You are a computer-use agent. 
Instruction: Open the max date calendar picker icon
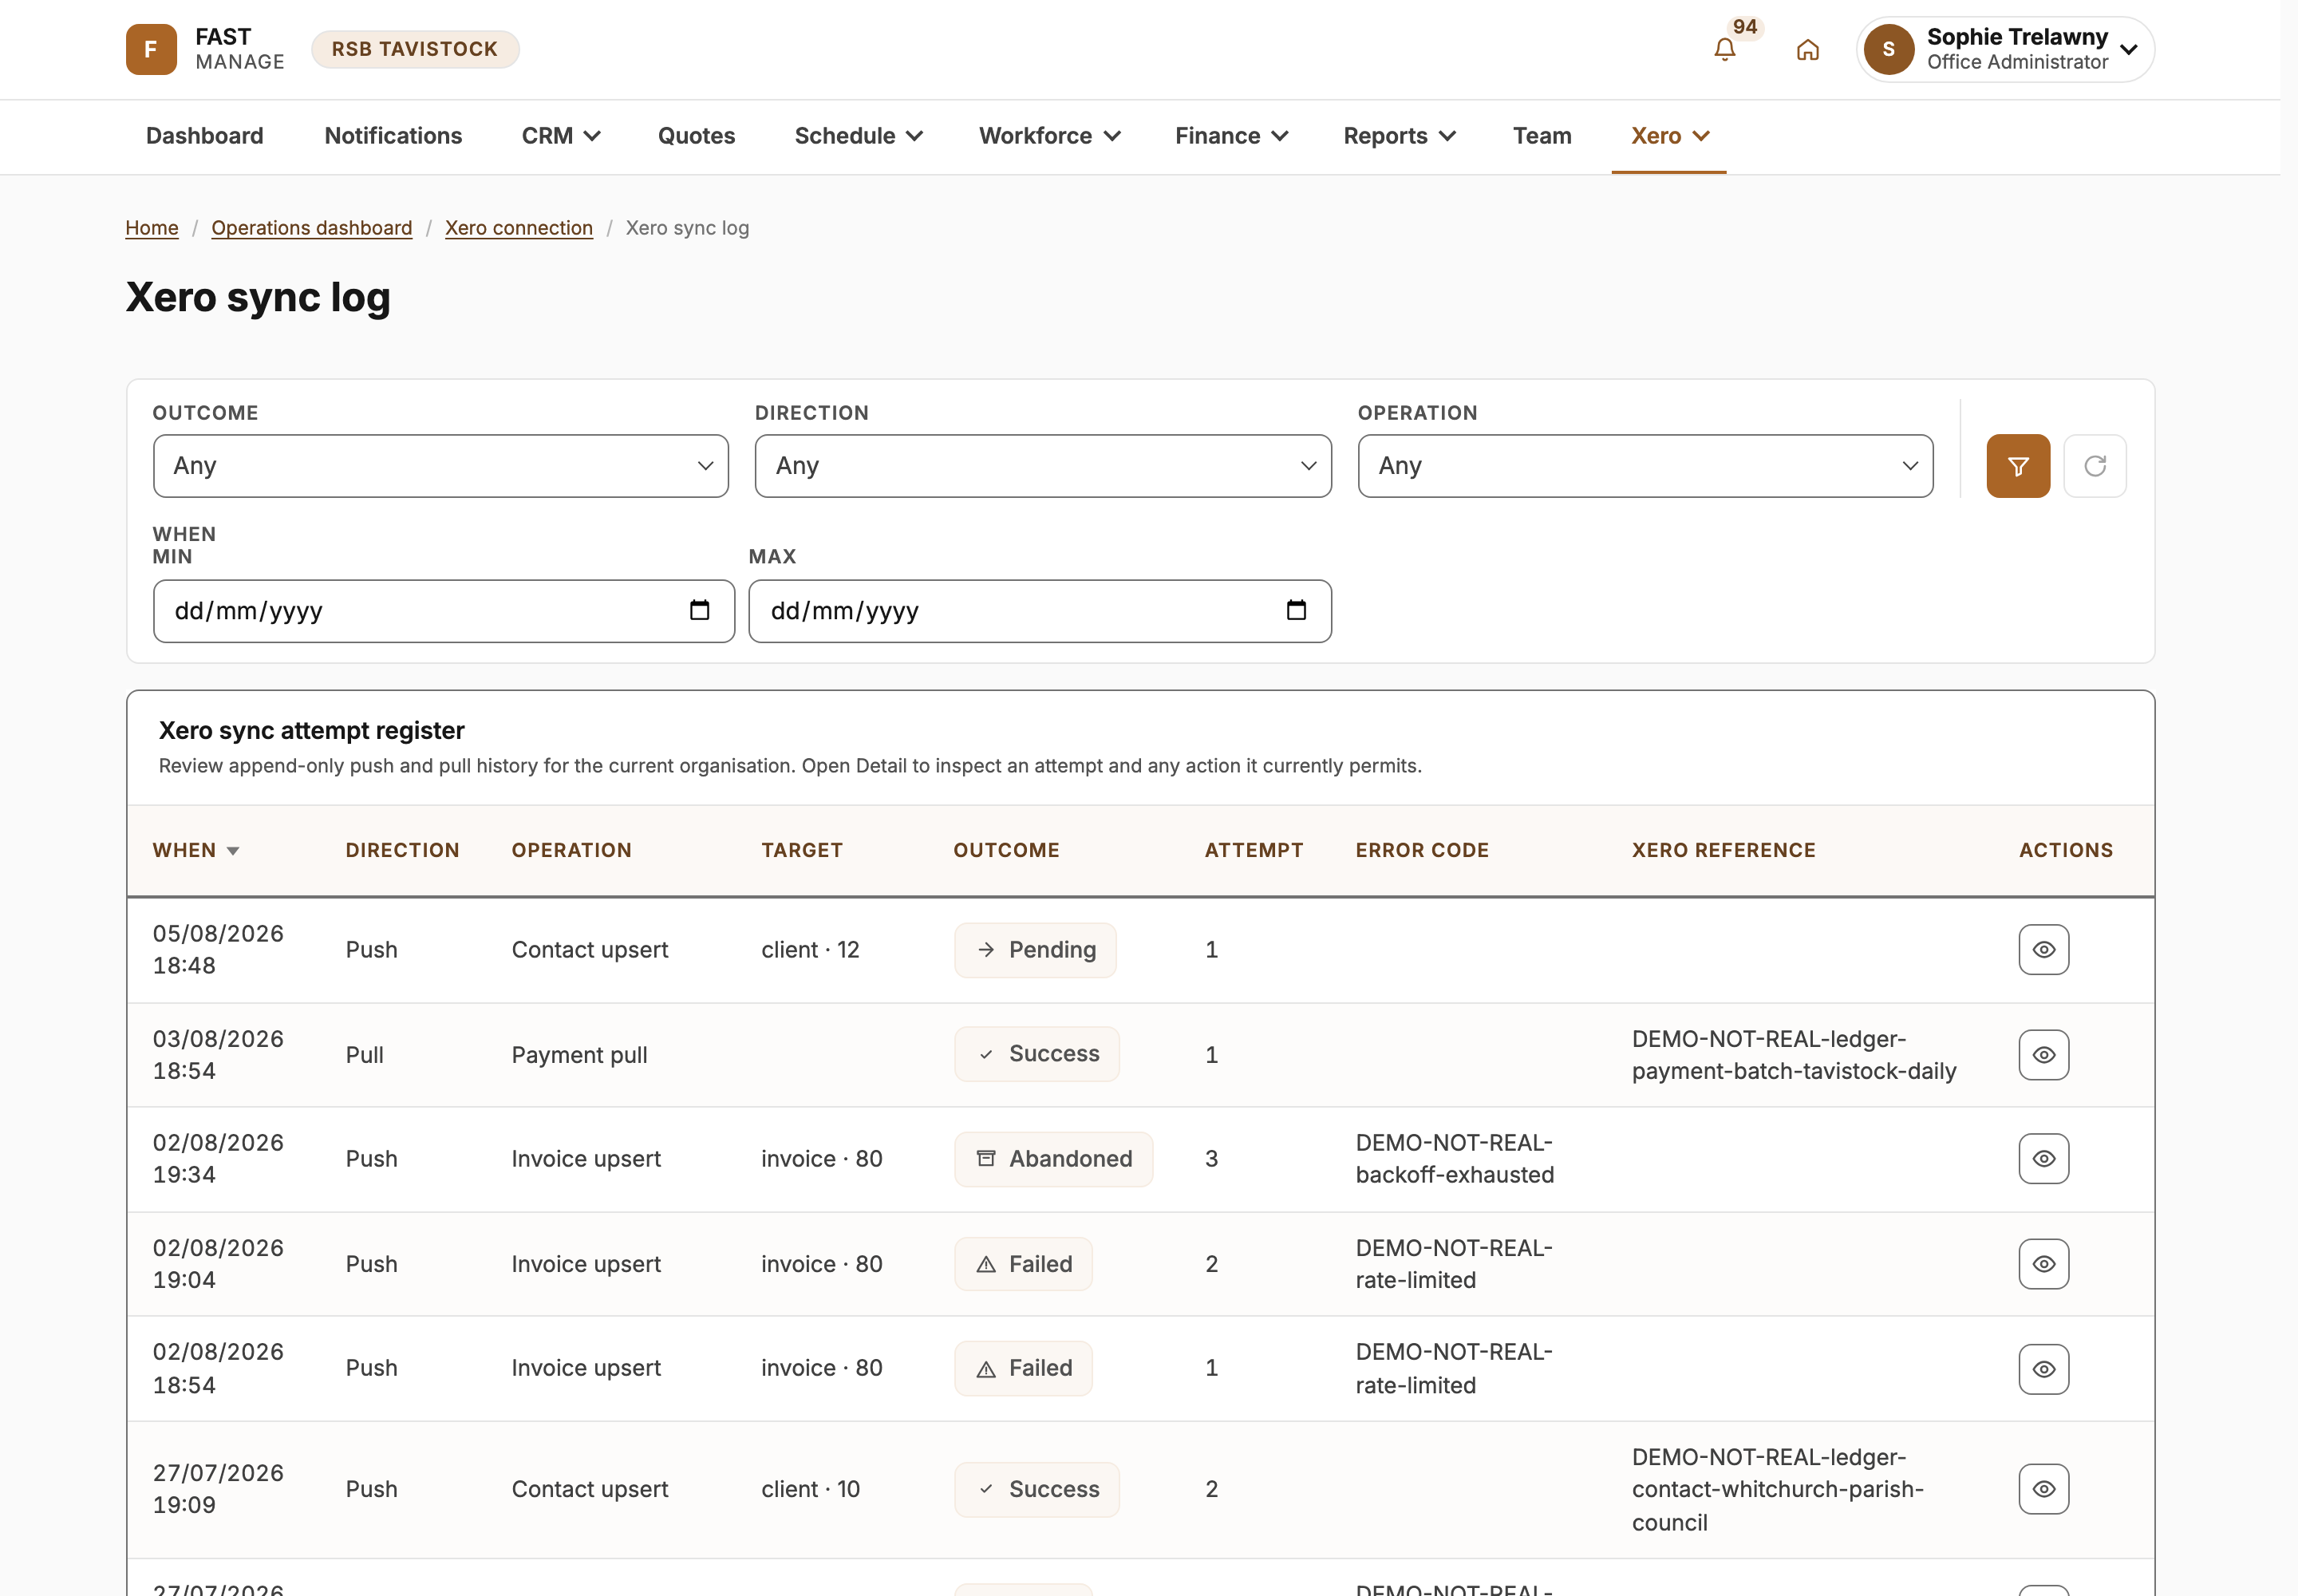[1296, 610]
